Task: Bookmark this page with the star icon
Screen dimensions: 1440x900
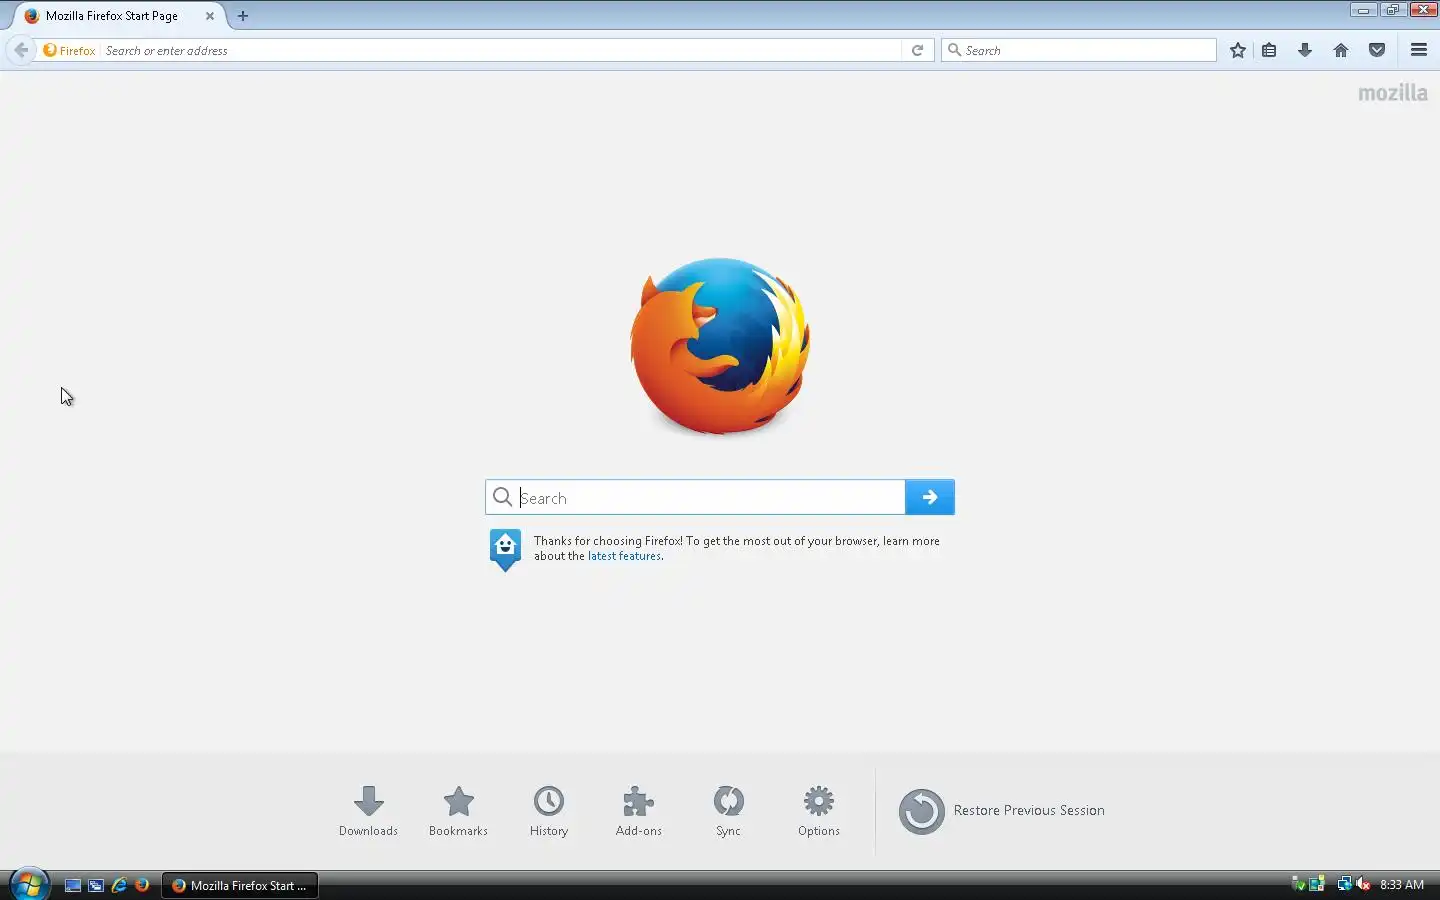Action: pyautogui.click(x=1238, y=50)
